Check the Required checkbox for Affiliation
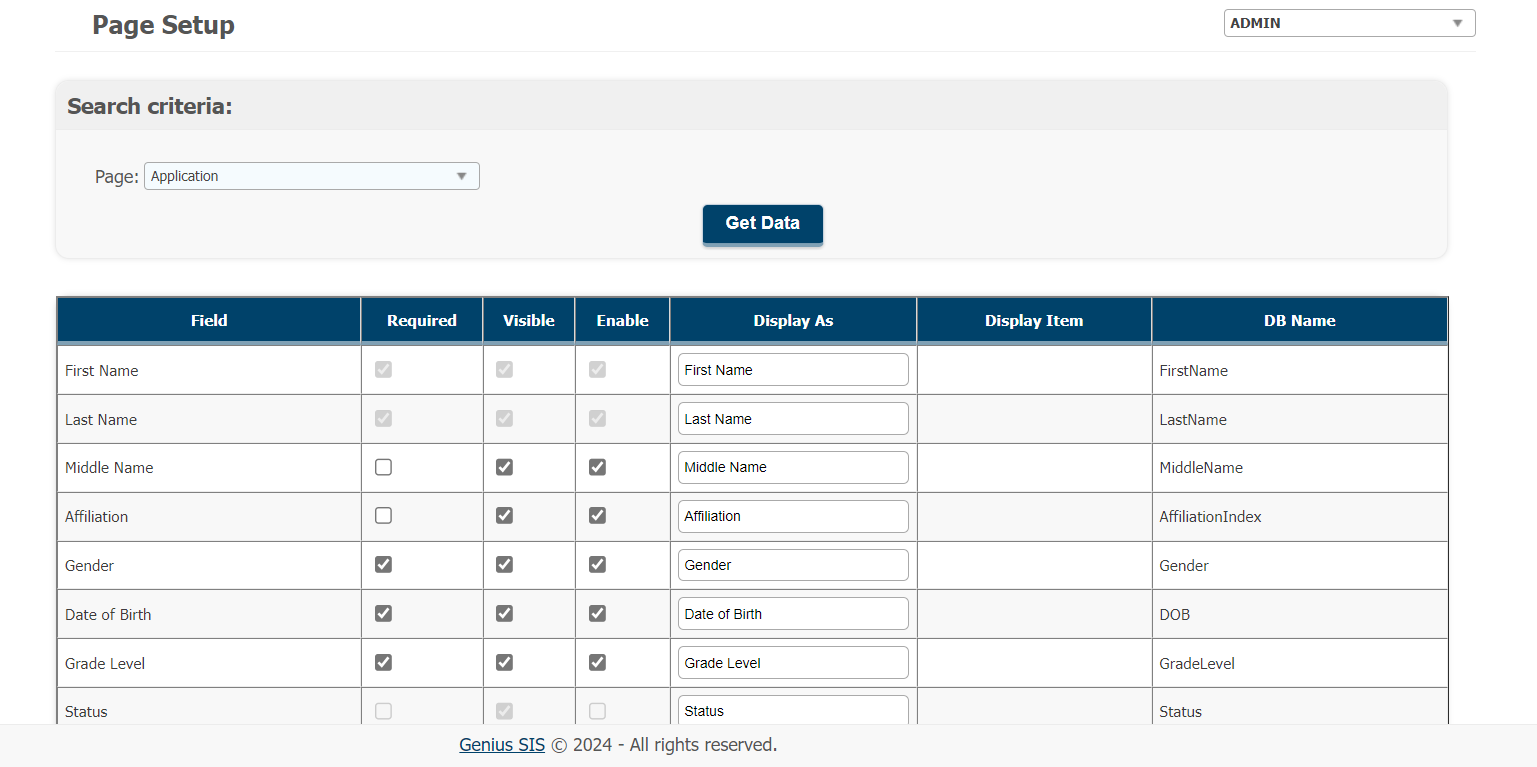 tap(383, 515)
